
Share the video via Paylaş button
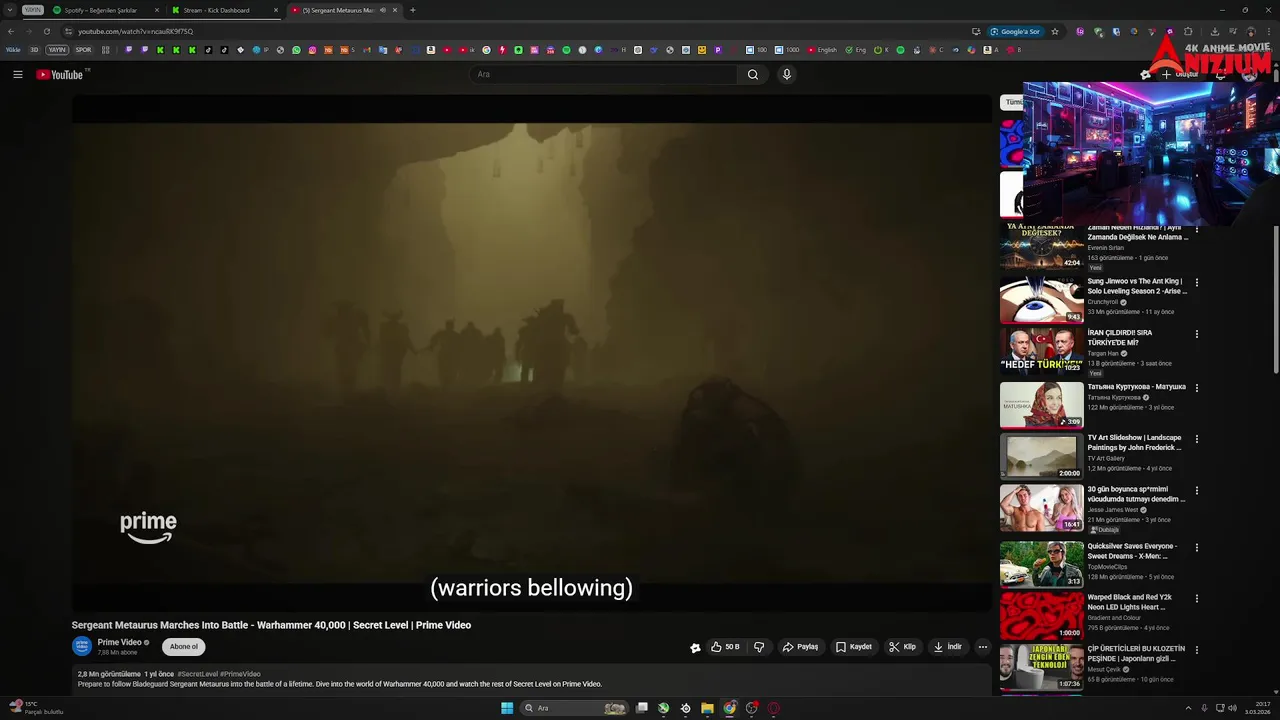(x=800, y=647)
